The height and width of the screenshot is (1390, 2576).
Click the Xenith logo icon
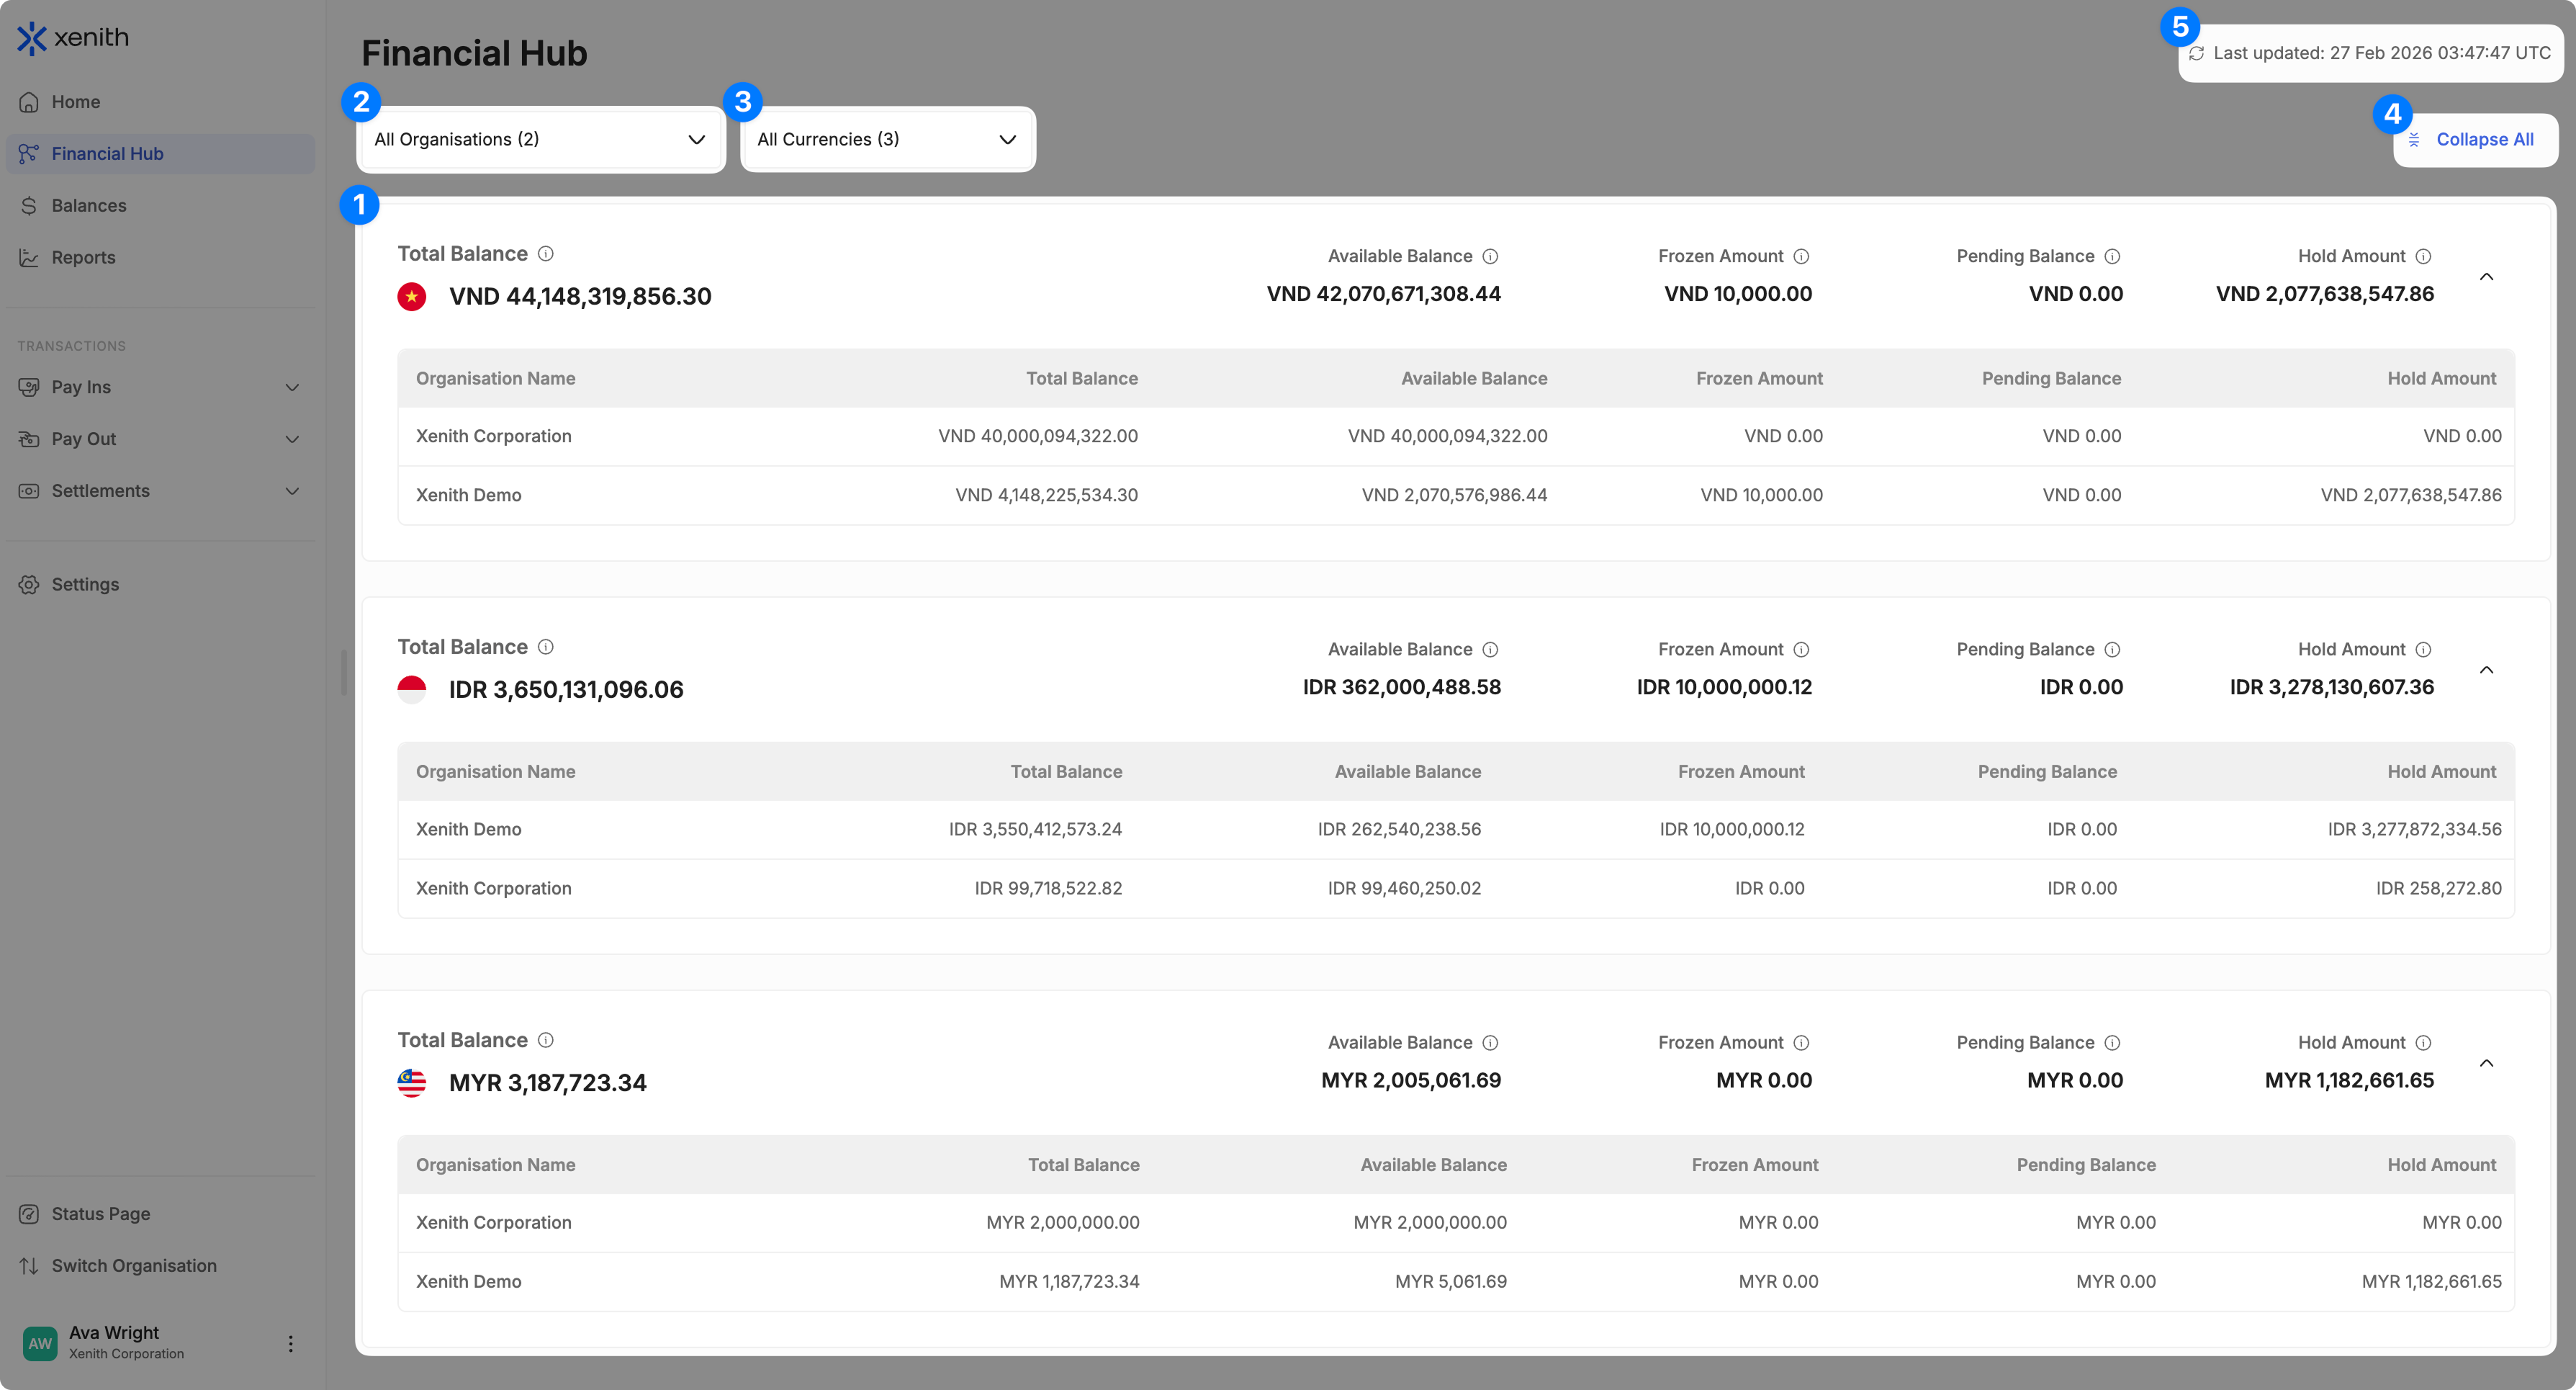(32, 38)
